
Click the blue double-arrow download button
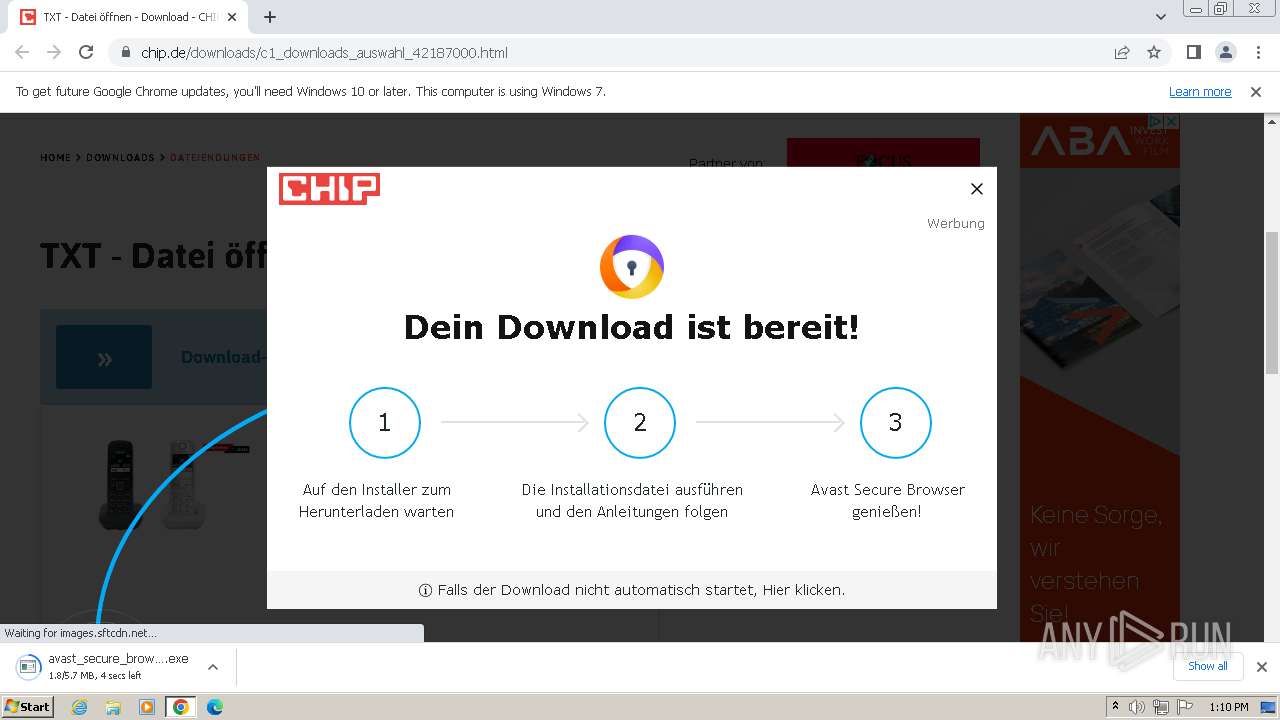coord(104,357)
